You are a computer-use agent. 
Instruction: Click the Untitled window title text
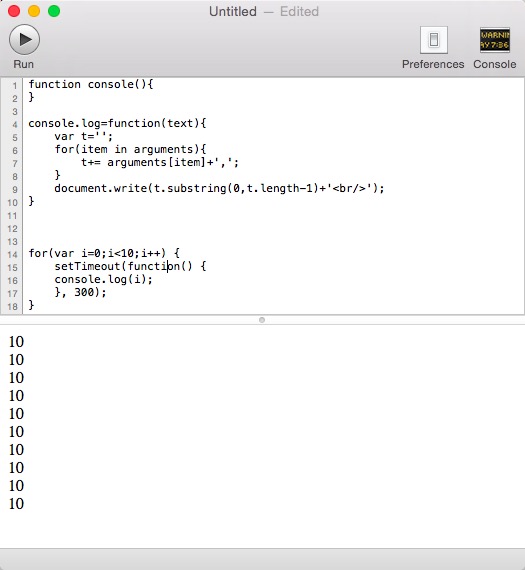tap(233, 11)
